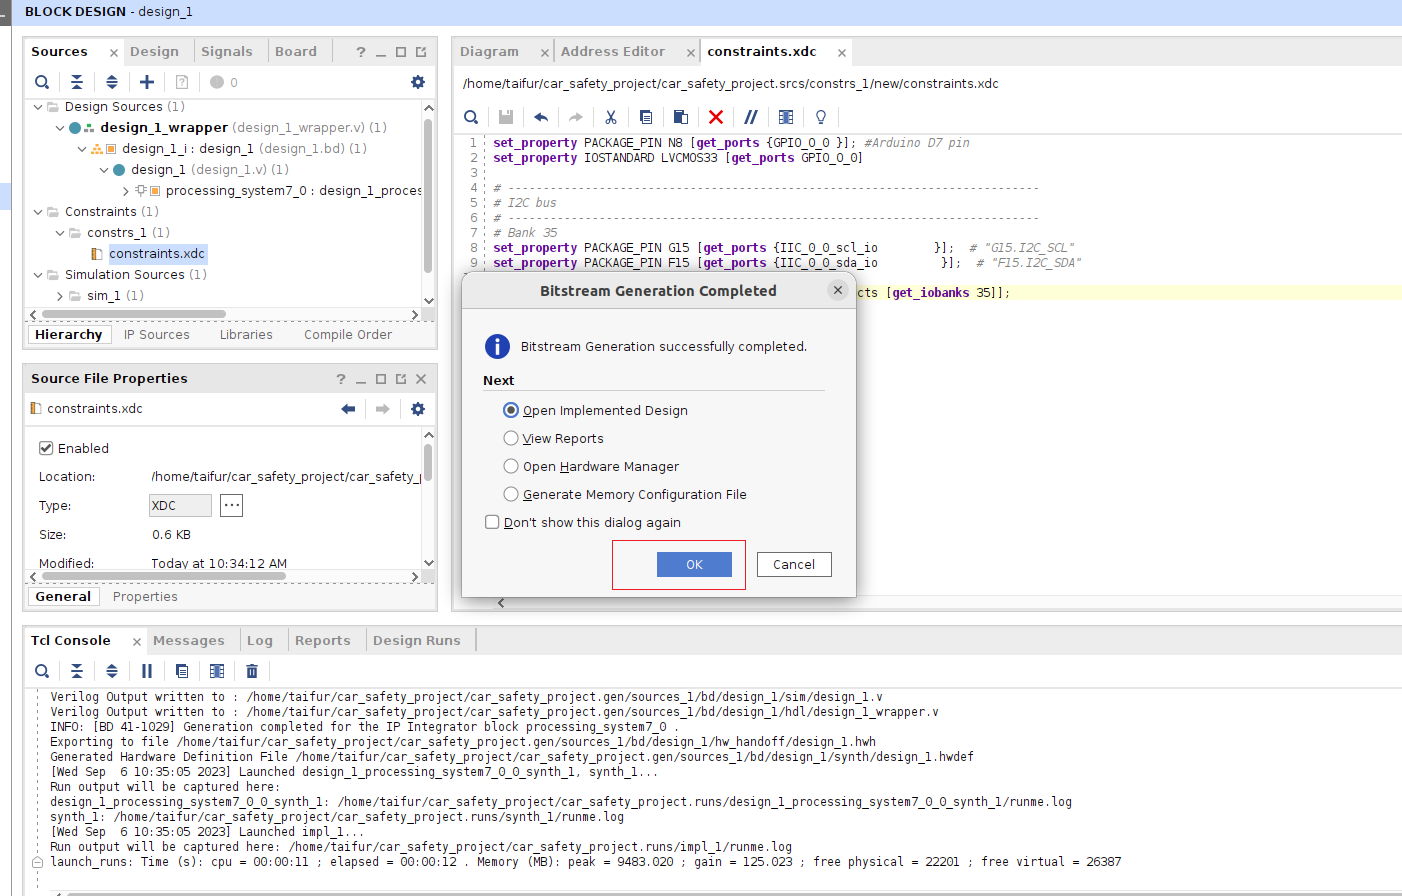Switch to the Messages tab

coord(189,641)
